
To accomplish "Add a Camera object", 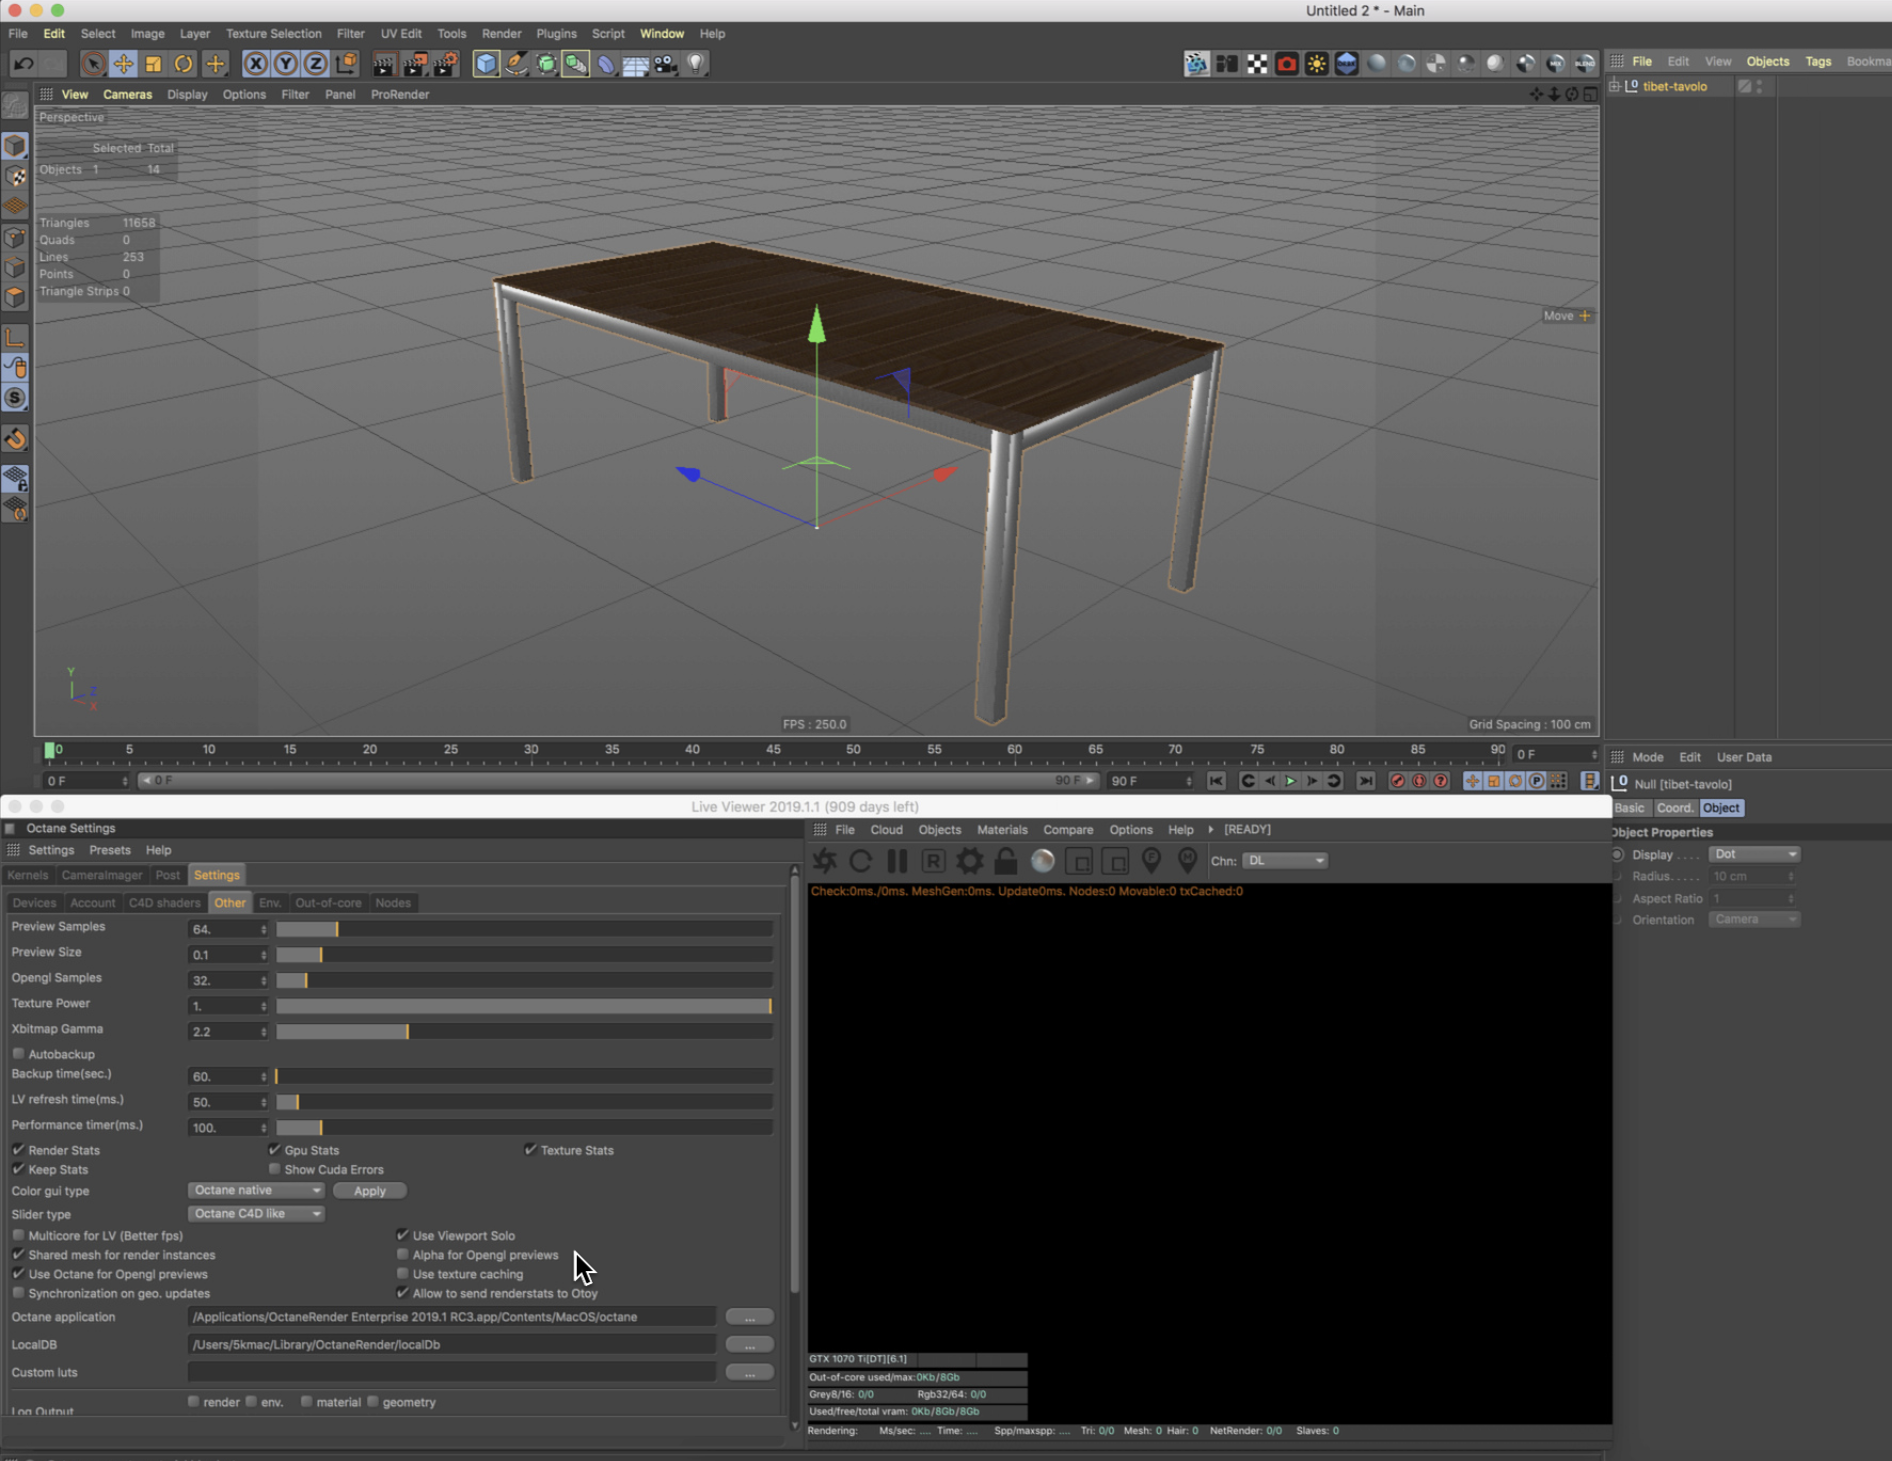I will coord(666,64).
